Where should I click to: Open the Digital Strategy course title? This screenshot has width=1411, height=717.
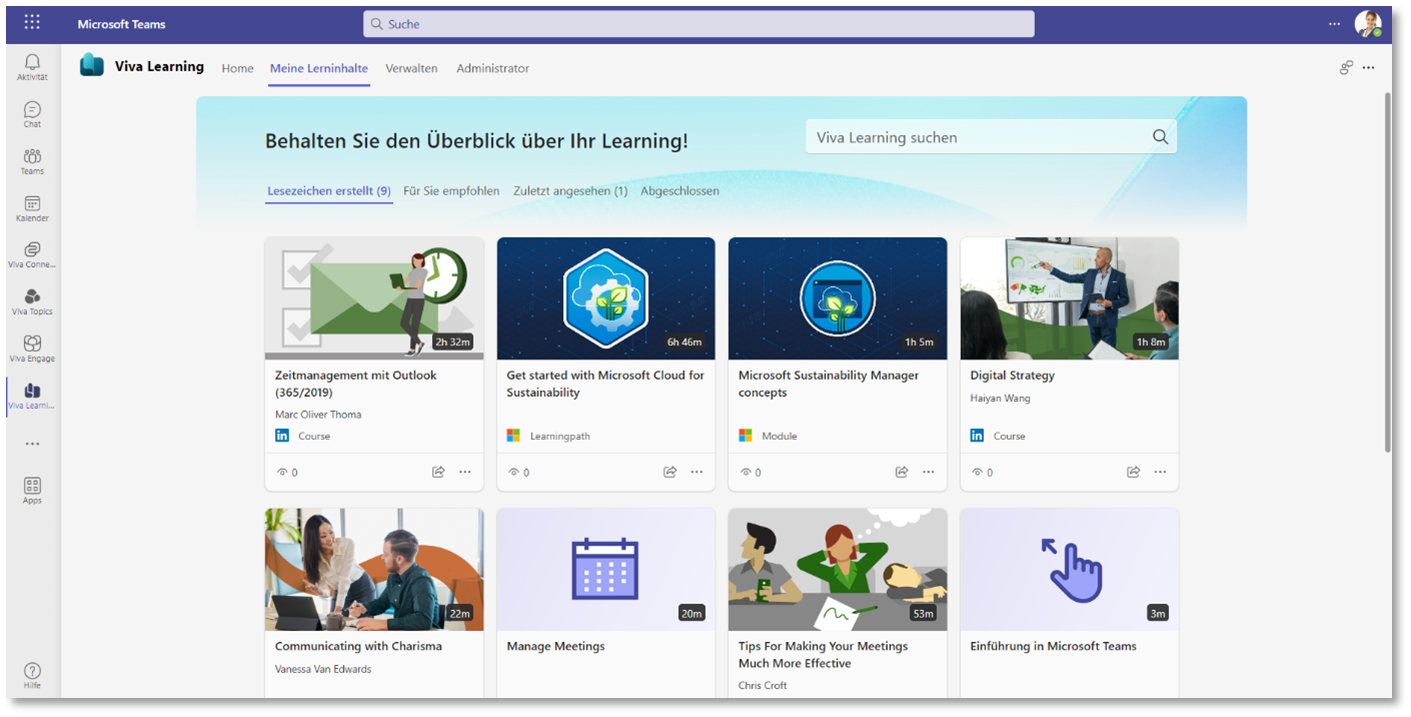click(1012, 376)
